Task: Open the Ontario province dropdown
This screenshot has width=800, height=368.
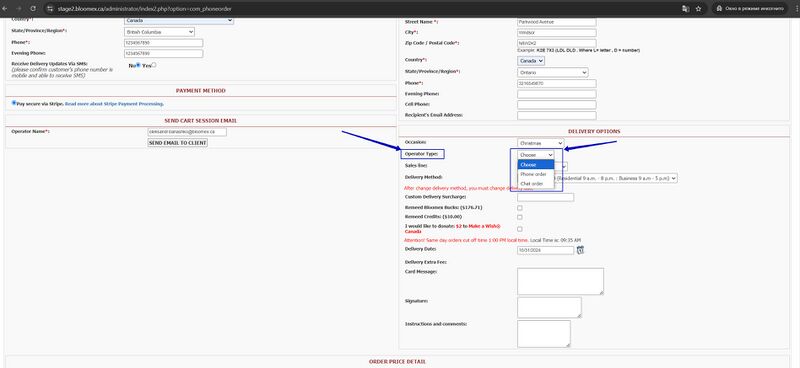Action: click(553, 72)
